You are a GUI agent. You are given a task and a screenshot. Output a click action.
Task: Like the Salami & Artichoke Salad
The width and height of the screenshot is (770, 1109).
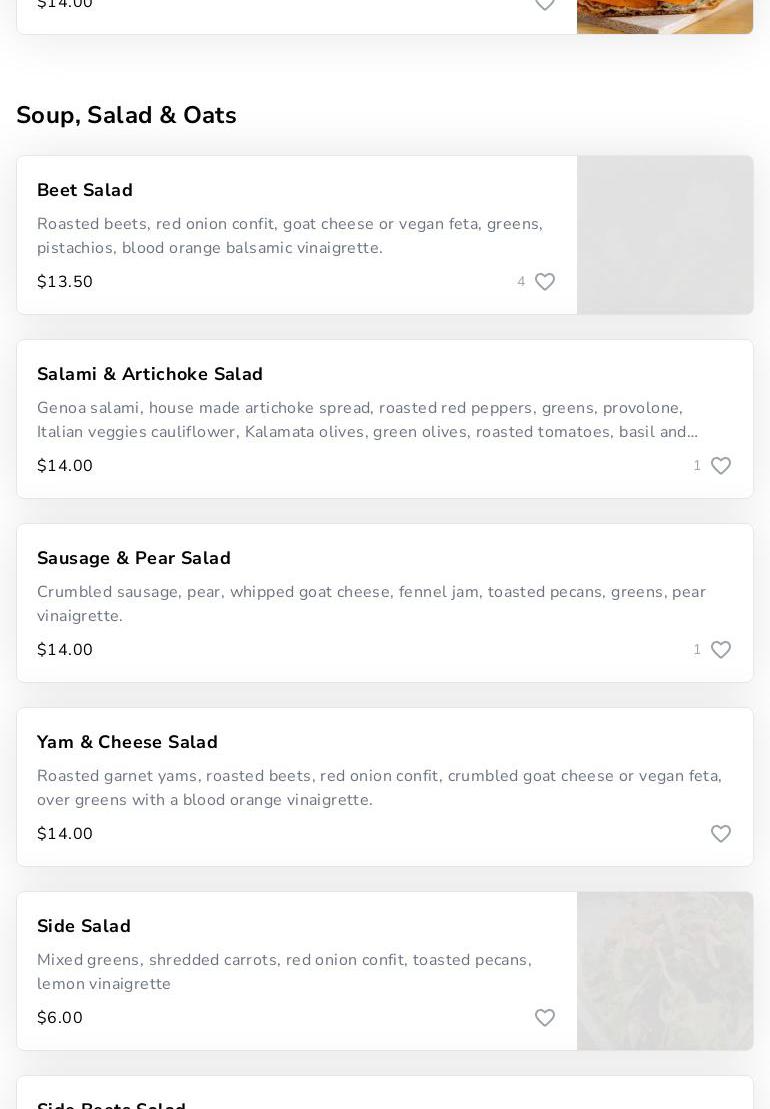(x=721, y=466)
